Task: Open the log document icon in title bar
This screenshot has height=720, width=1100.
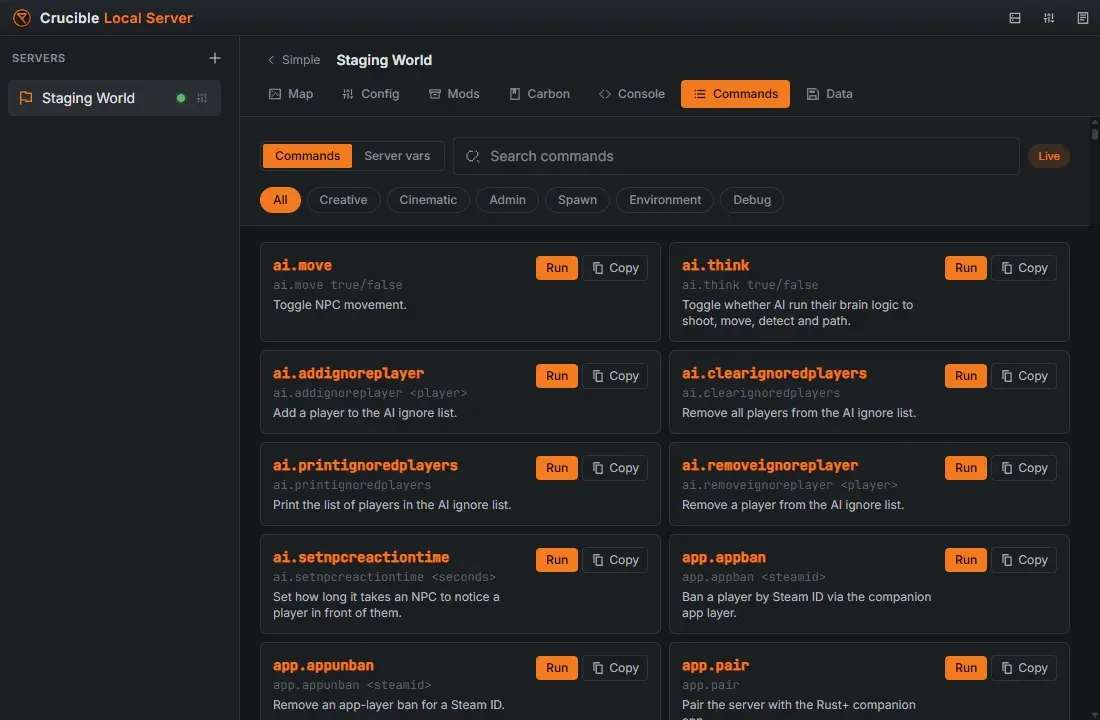Action: click(x=1082, y=18)
